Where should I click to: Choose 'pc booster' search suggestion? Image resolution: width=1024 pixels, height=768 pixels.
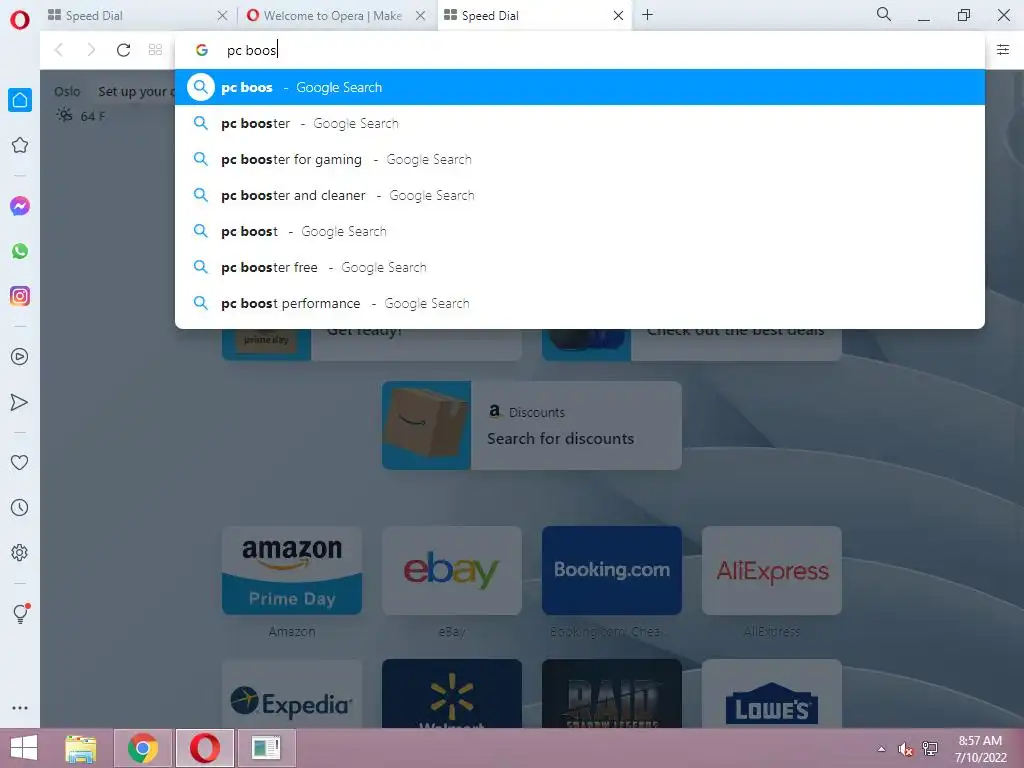[580, 123]
